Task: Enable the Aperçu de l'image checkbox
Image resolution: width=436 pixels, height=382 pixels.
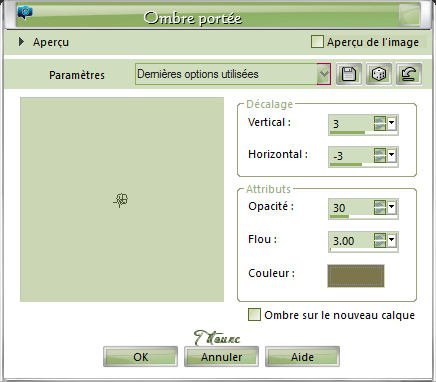Action: point(317,42)
